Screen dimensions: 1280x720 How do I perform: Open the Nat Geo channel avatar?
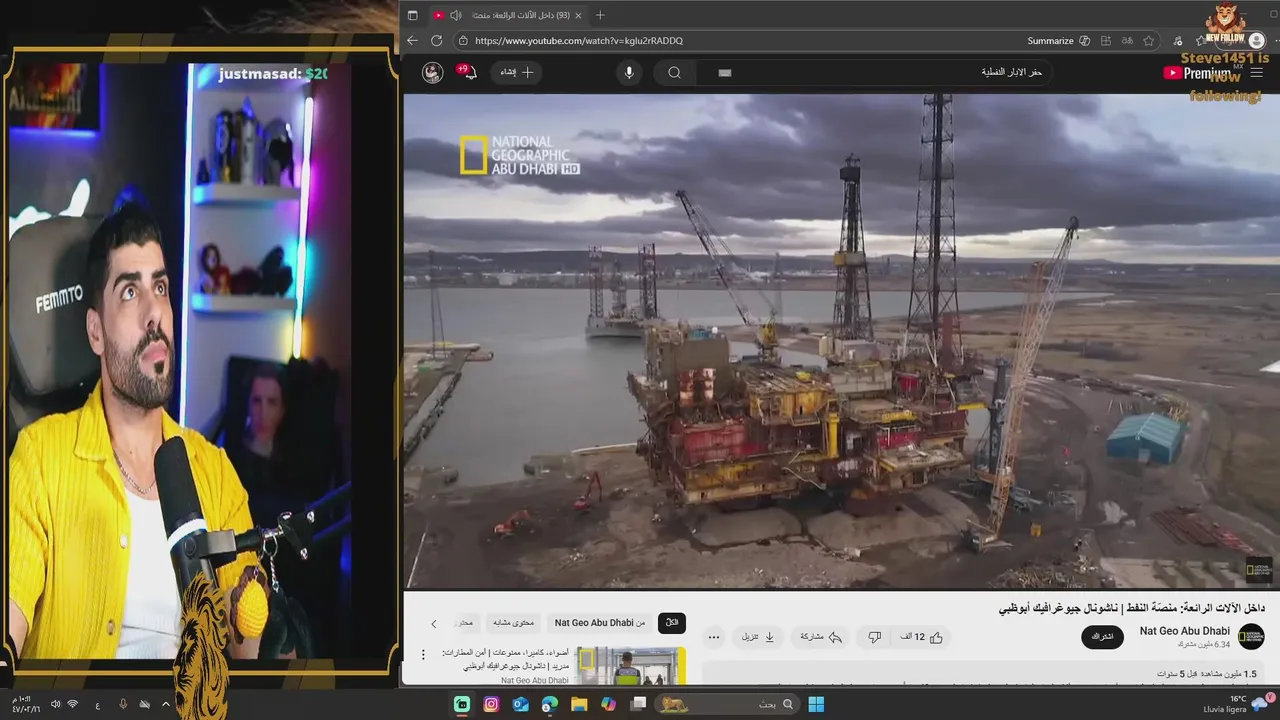coord(1251,637)
